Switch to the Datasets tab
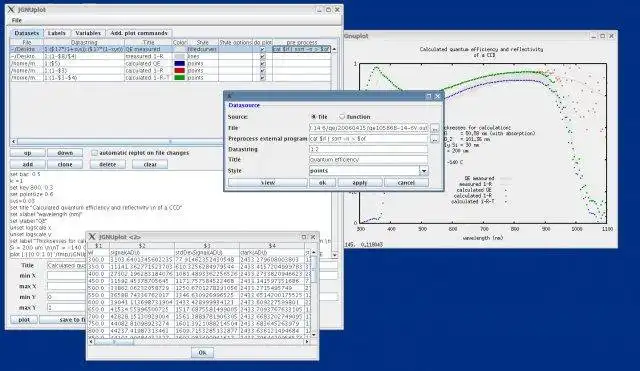The height and width of the screenshot is (371, 640). pos(27,33)
